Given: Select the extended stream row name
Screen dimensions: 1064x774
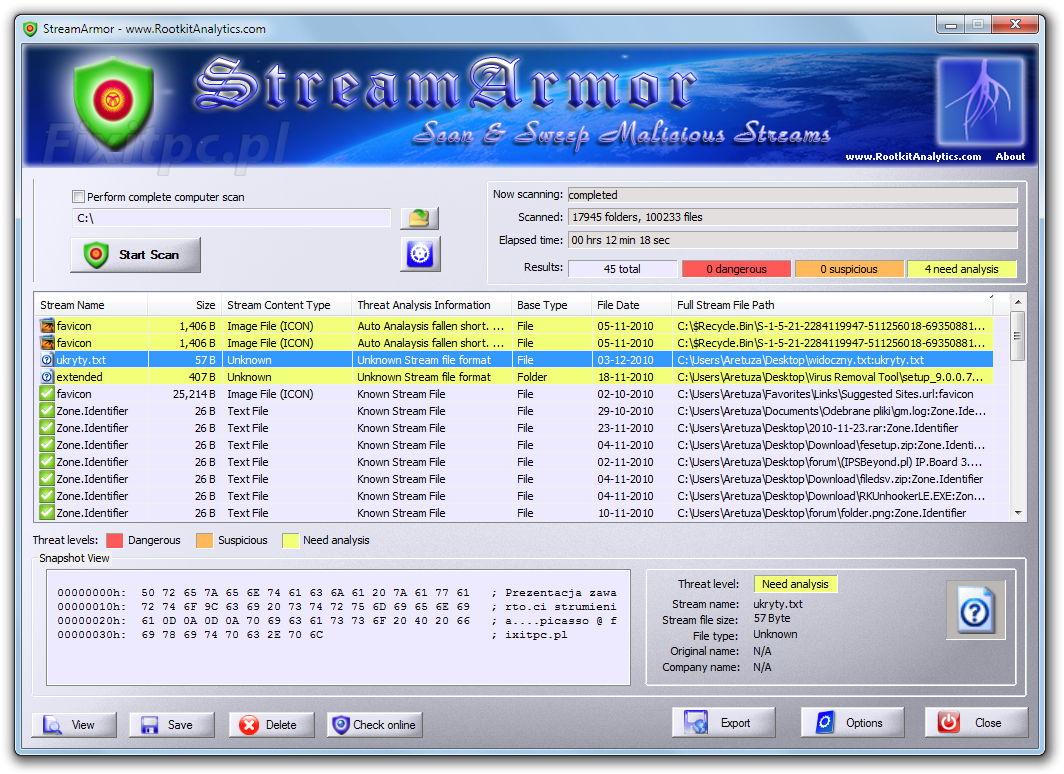Looking at the screenshot, I should tap(79, 377).
